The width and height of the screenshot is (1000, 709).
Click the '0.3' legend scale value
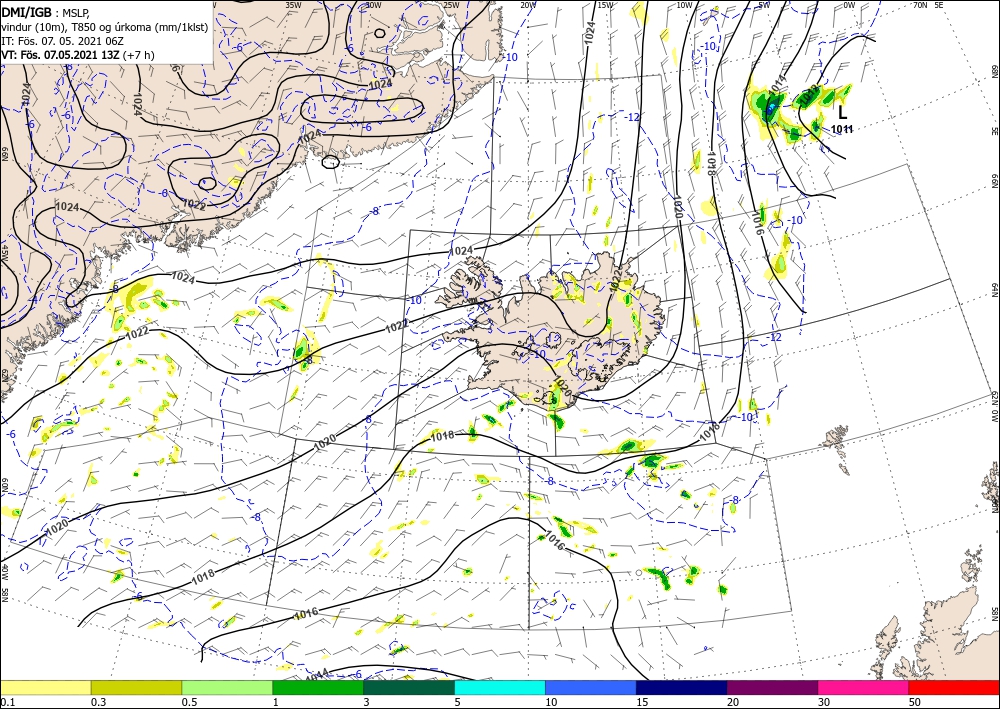click(98, 702)
